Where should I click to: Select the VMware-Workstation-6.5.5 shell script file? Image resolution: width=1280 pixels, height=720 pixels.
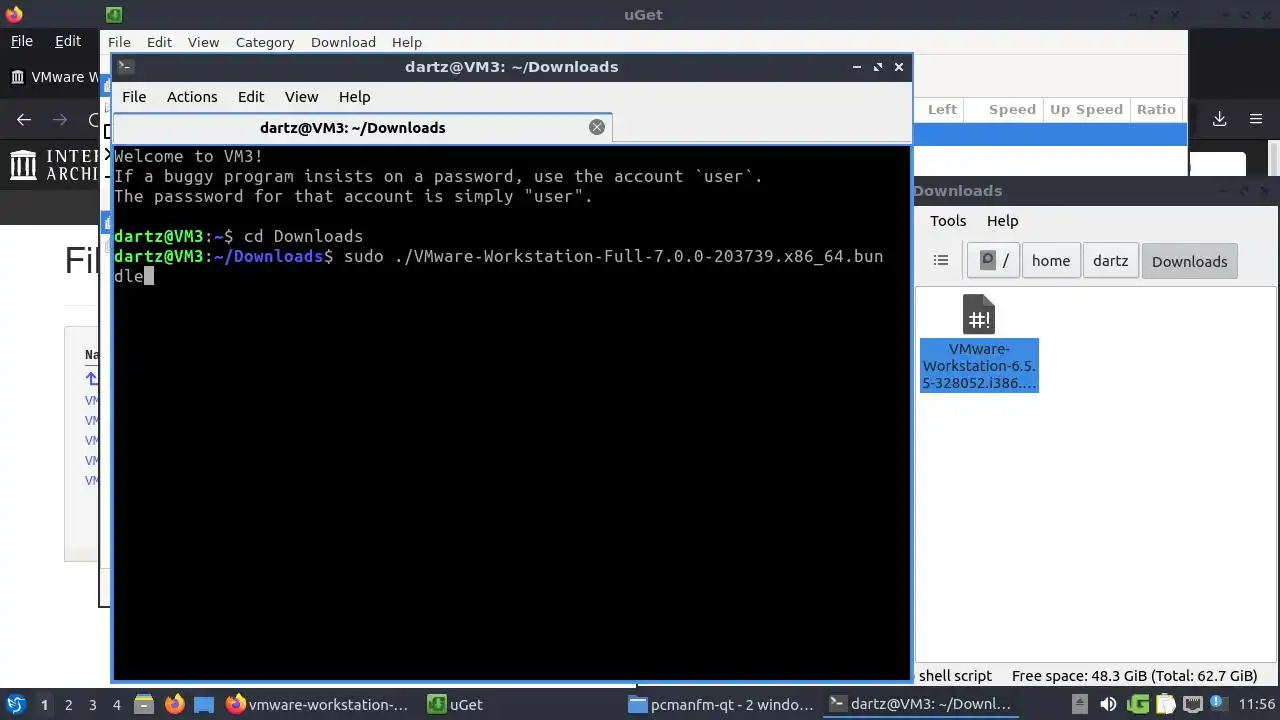tap(979, 343)
